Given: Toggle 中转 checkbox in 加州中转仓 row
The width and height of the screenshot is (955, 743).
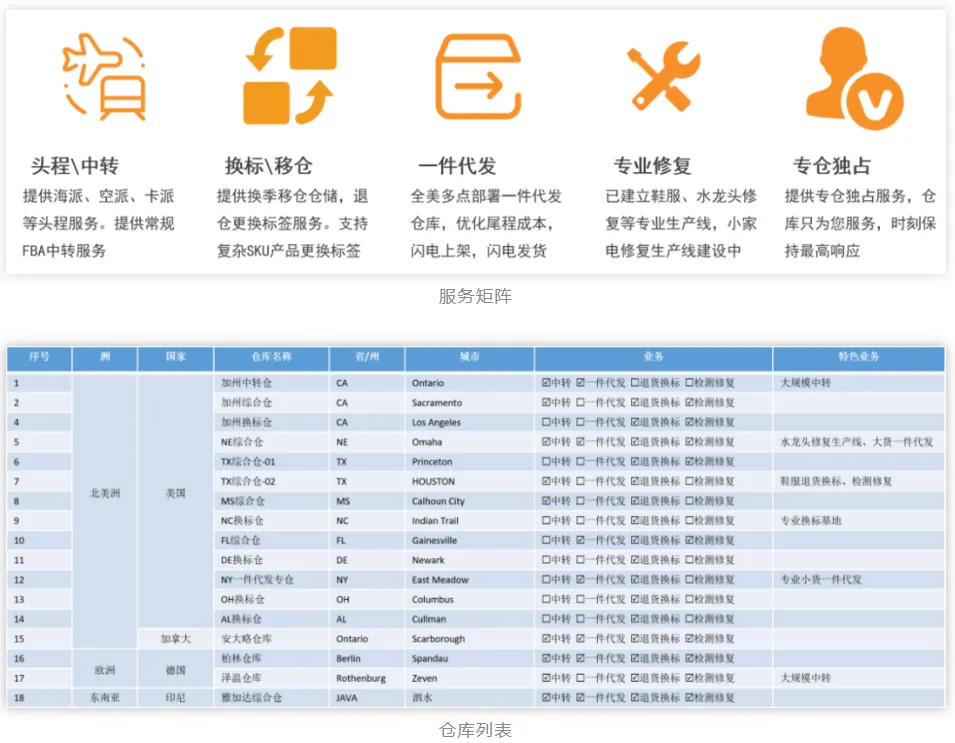Looking at the screenshot, I should point(546,383).
